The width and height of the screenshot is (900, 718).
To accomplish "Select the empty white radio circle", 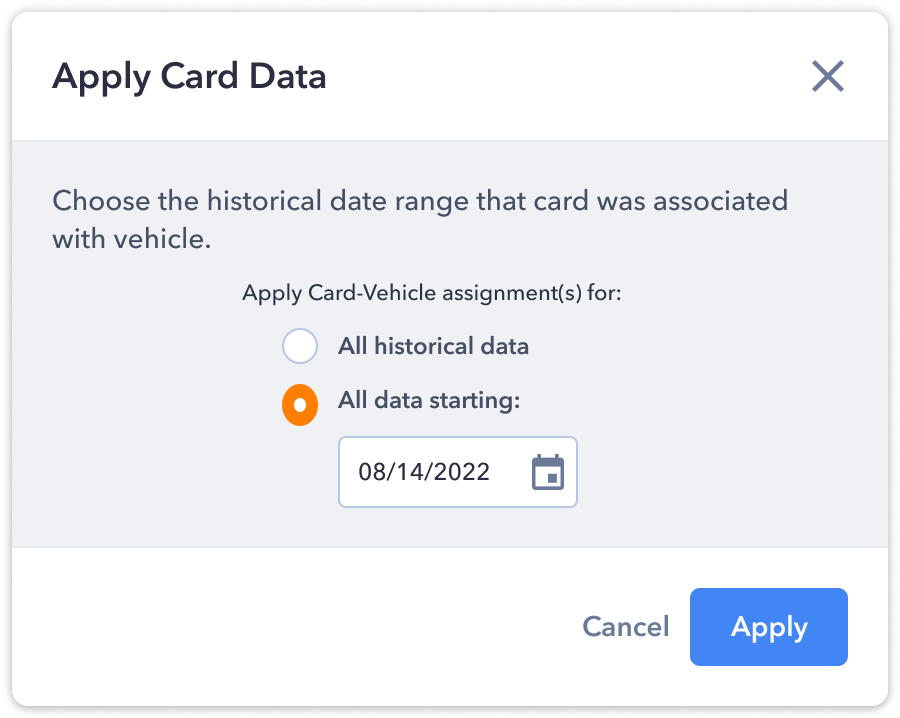I will tap(300, 346).
